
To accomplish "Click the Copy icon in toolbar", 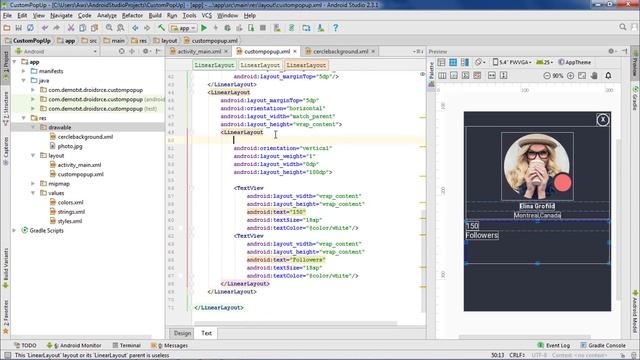I will pos(82,28).
